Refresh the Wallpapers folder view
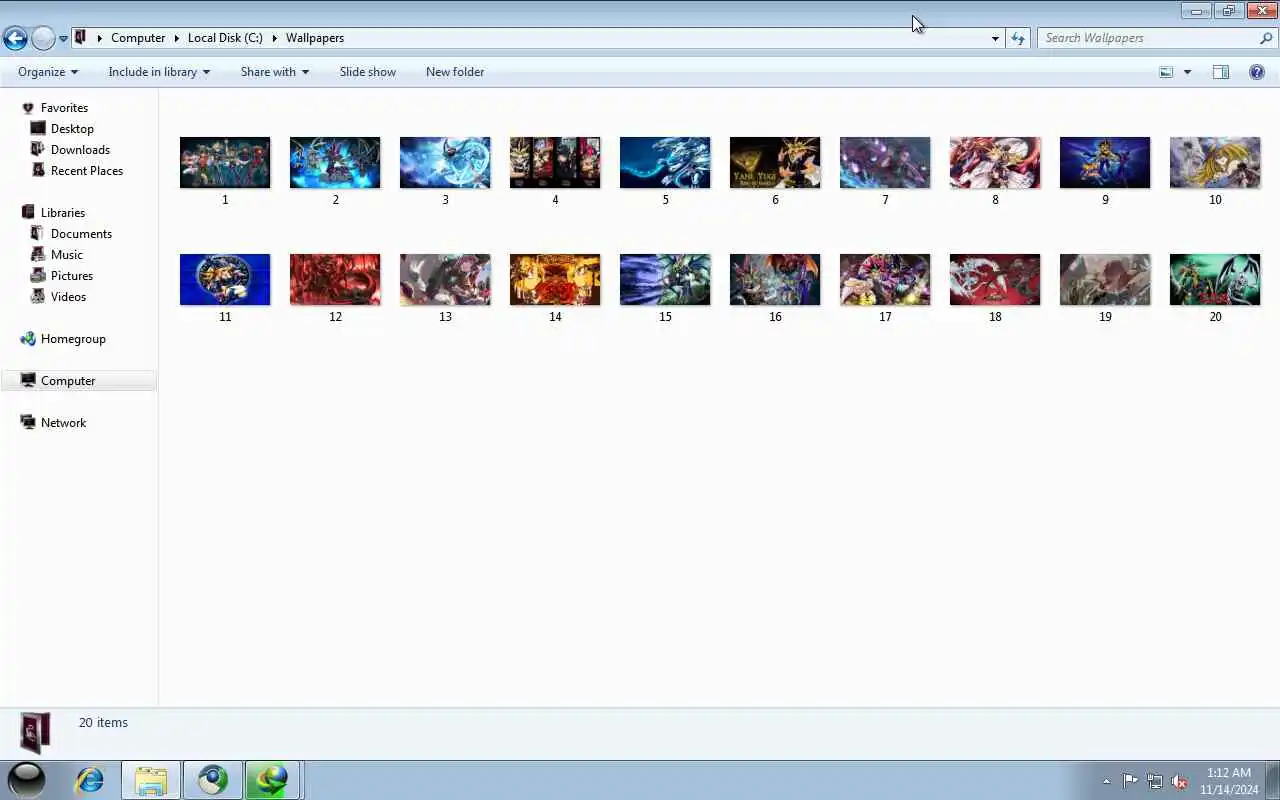The height and width of the screenshot is (800, 1280). tap(1018, 38)
